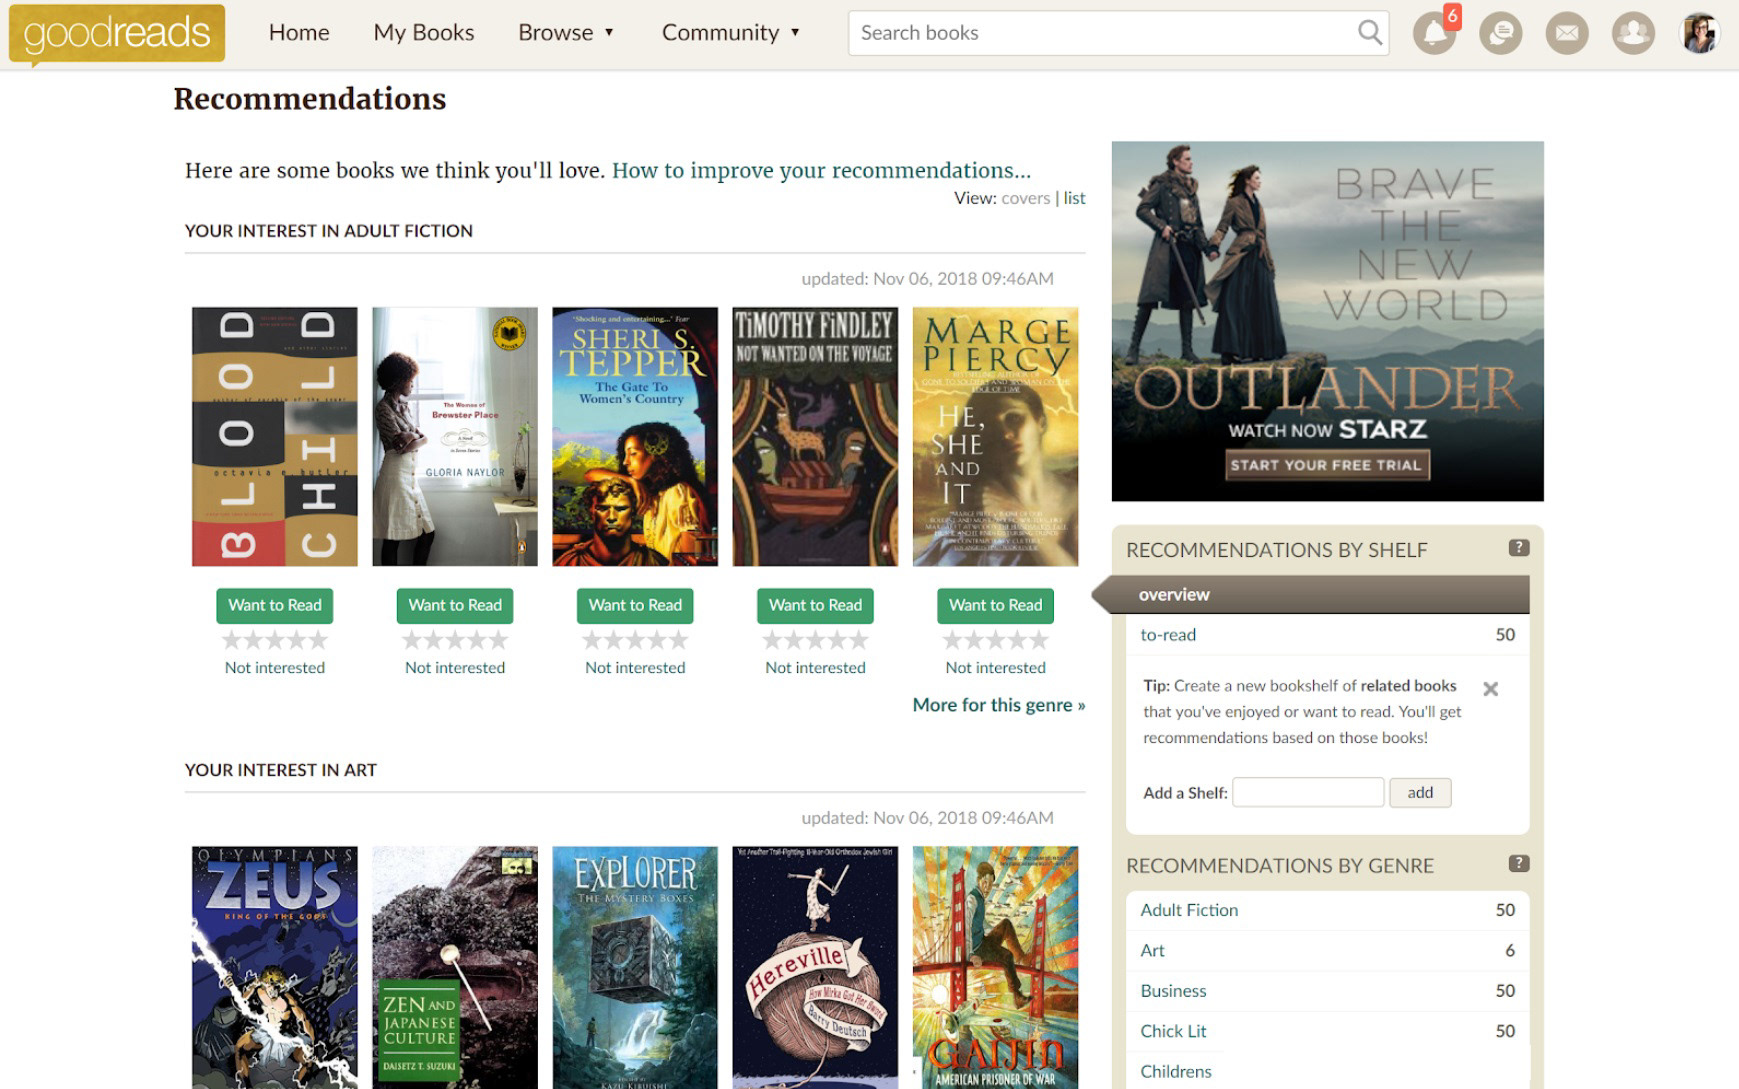
Task: Rate the Bloodchild book with stars
Action: point(275,640)
